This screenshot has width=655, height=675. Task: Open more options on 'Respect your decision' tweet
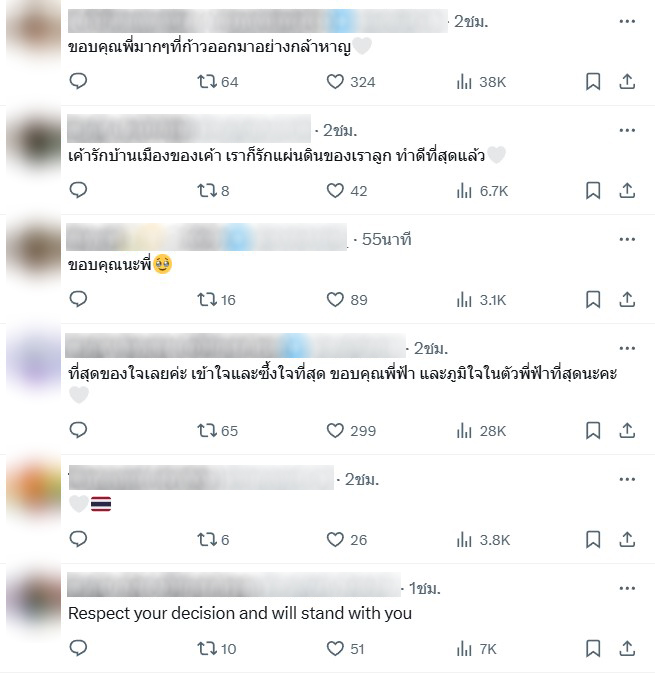pos(627,588)
